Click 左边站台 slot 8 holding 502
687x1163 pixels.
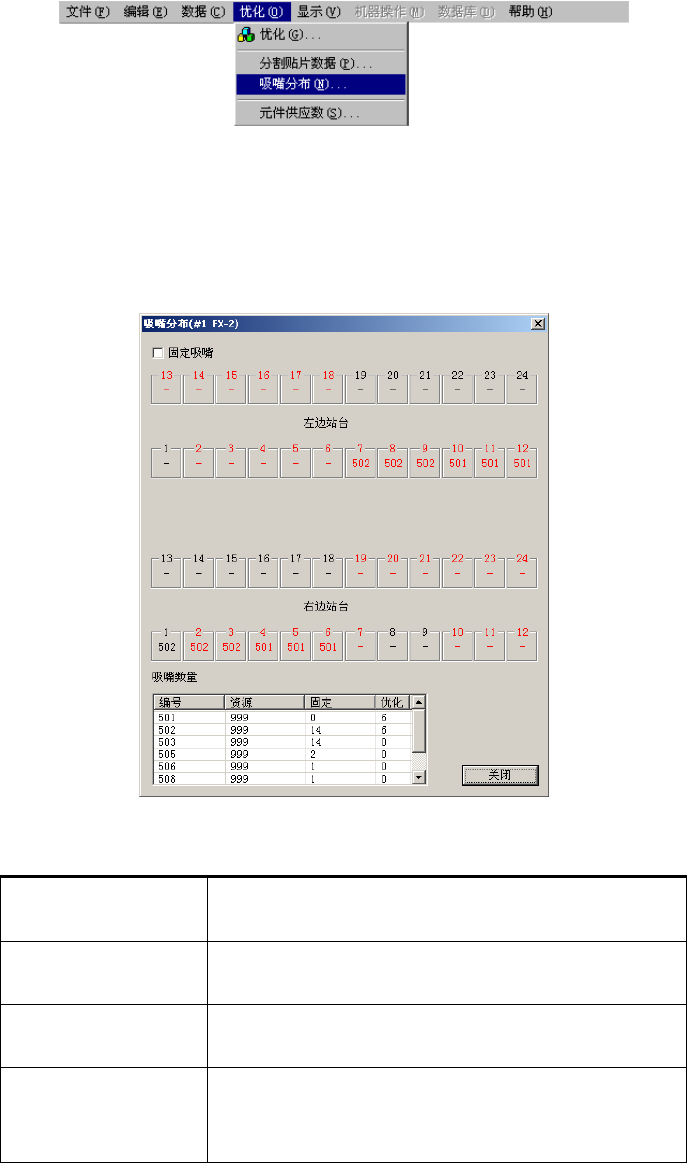pos(393,461)
